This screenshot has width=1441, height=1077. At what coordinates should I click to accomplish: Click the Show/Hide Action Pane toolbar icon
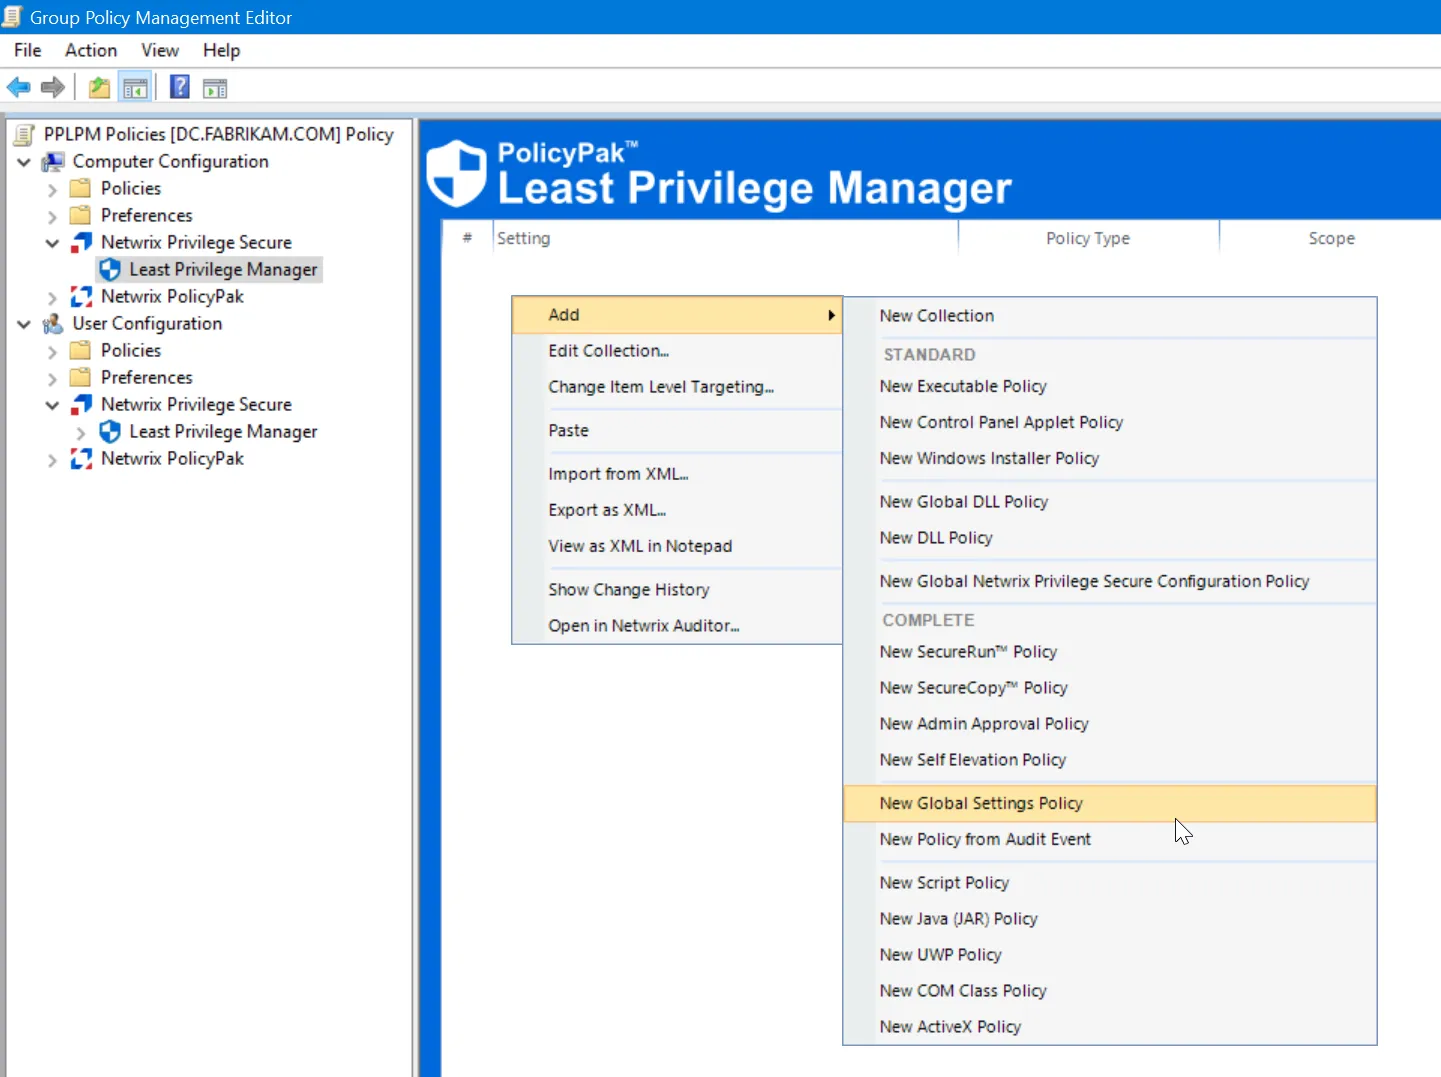(x=215, y=87)
